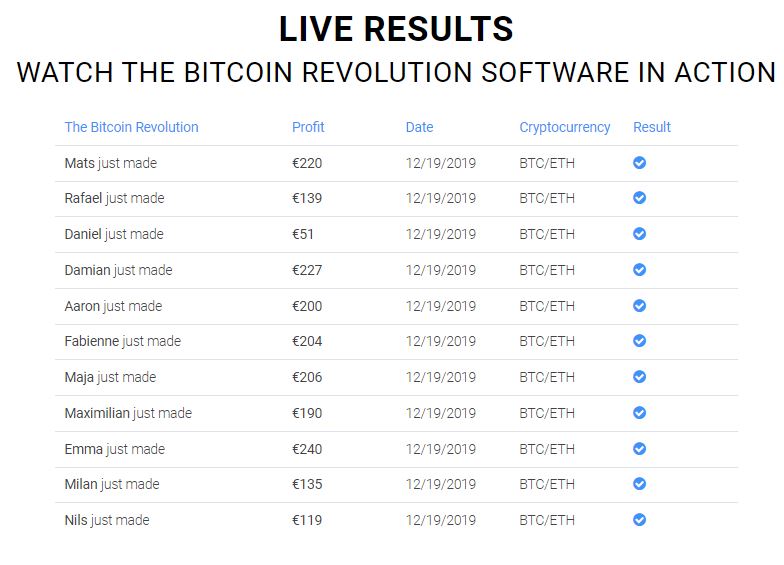Select the verified badge in Daniel's row

(x=639, y=234)
